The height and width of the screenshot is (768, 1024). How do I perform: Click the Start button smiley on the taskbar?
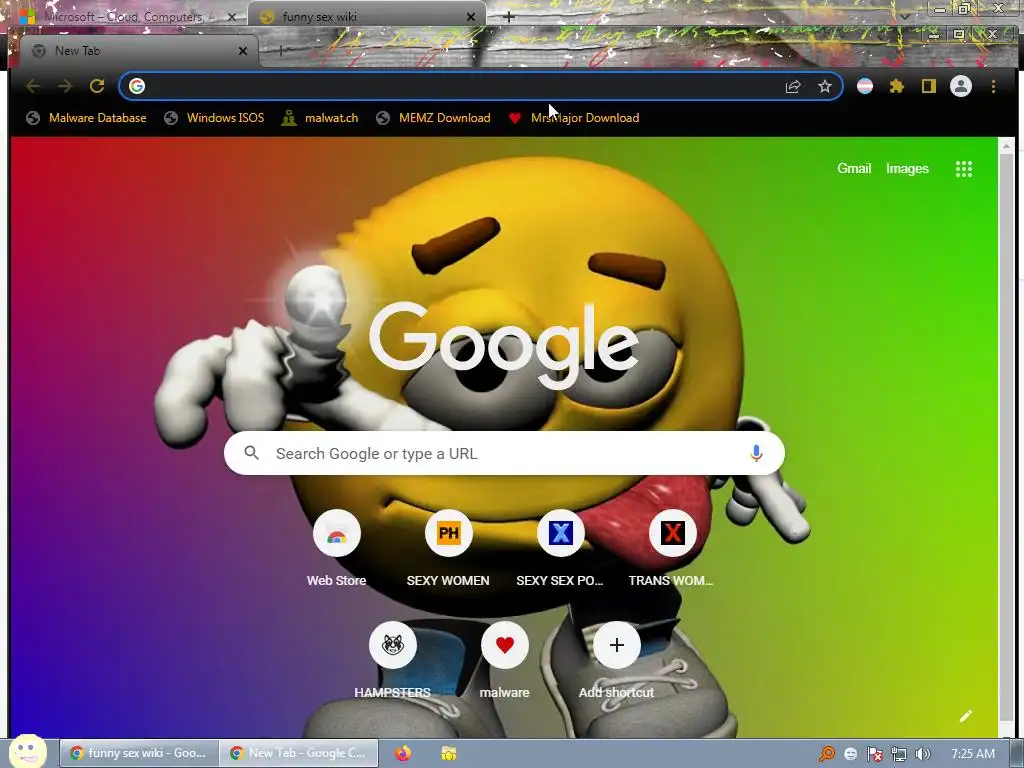(27, 751)
